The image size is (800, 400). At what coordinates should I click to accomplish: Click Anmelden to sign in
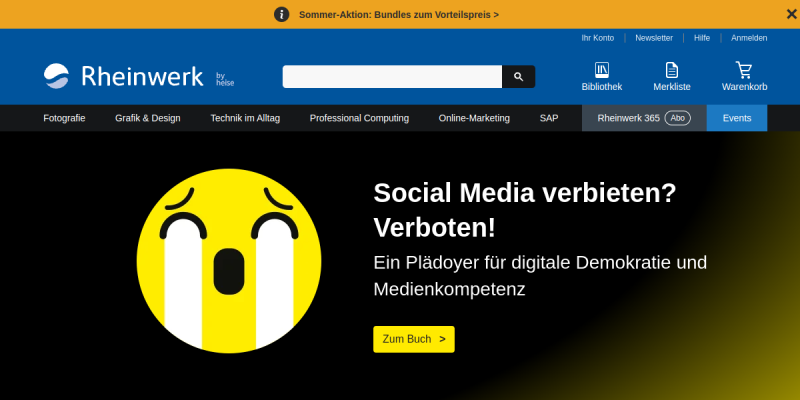click(749, 38)
